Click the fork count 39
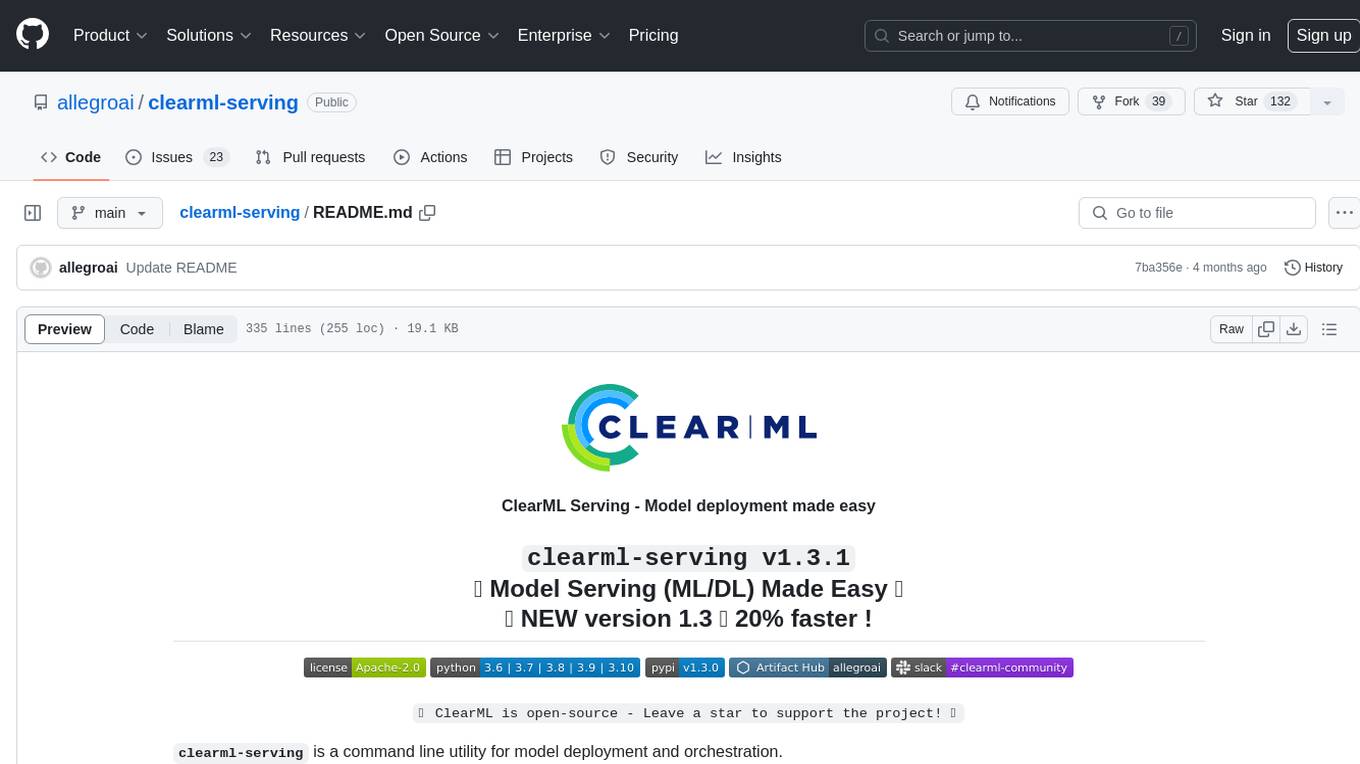Image resolution: width=1360 pixels, height=764 pixels. [1159, 102]
